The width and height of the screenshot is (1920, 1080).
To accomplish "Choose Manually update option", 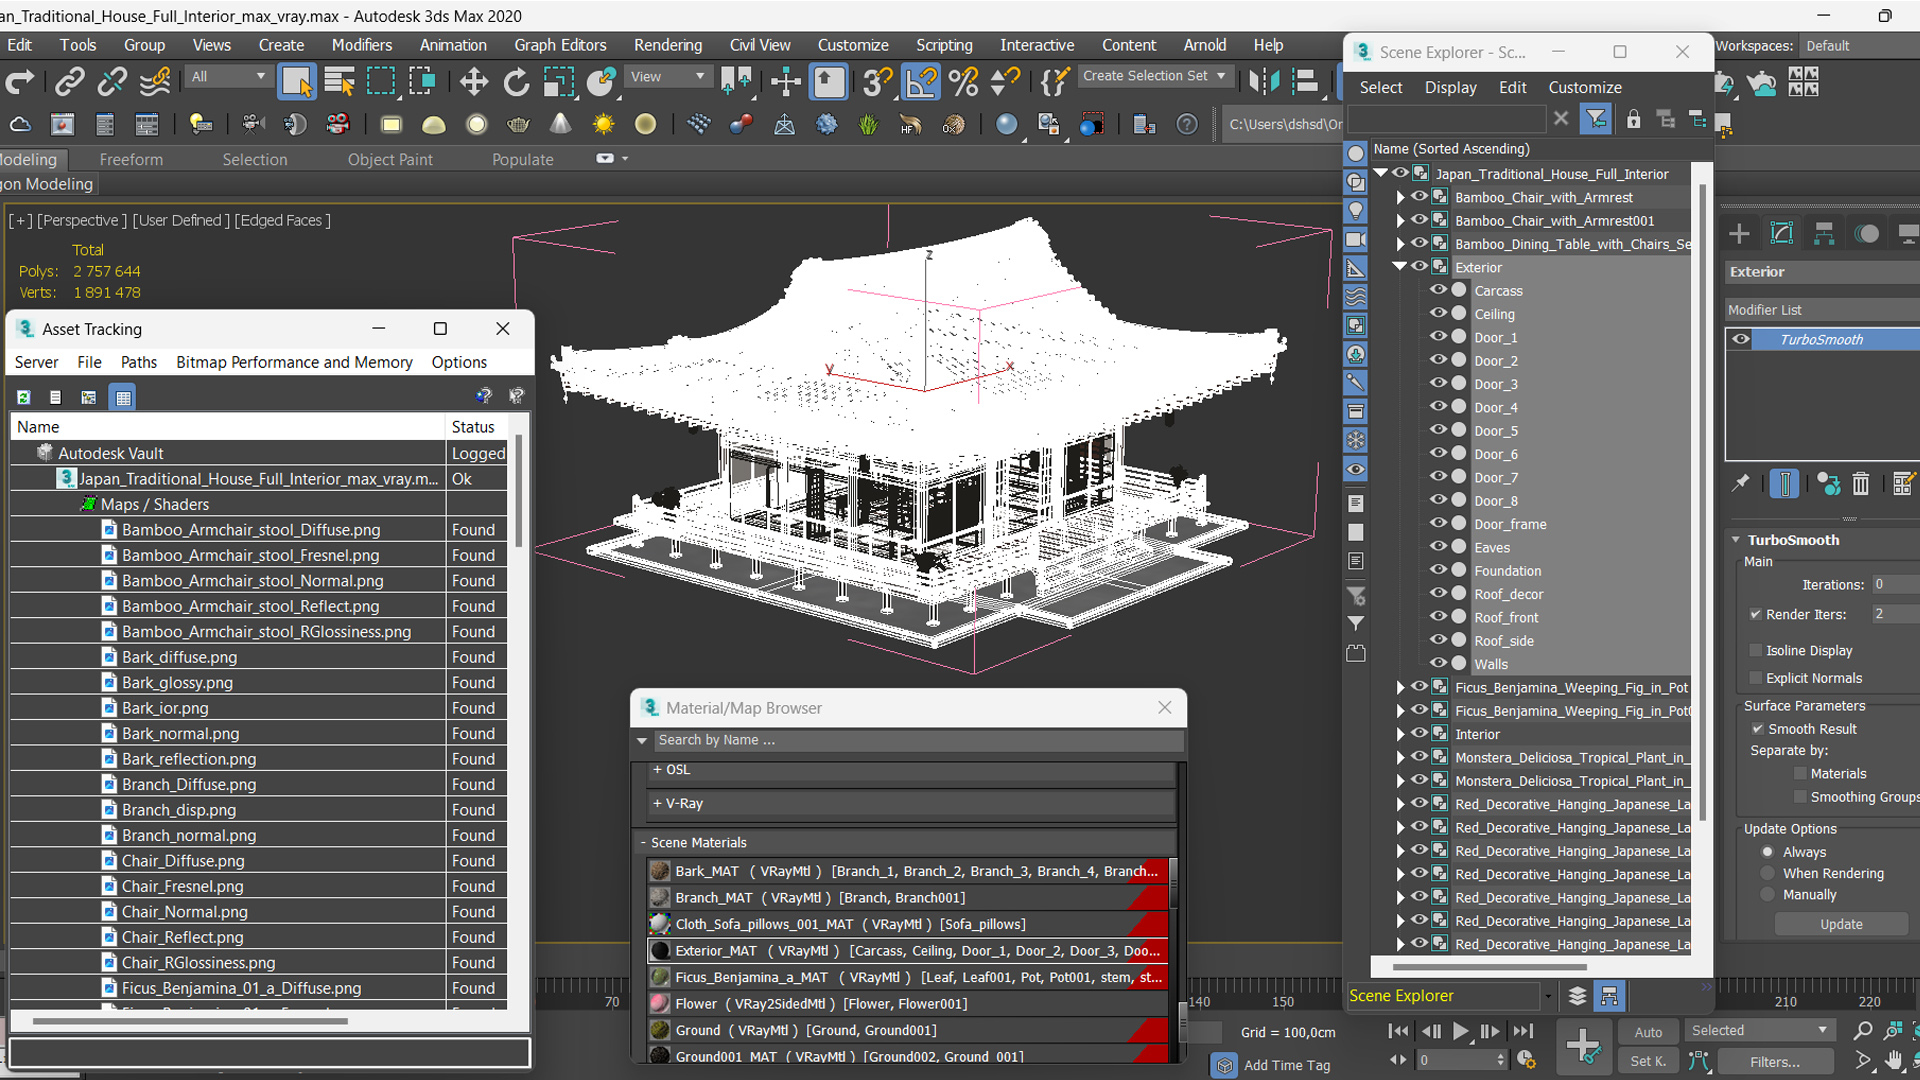I will coord(1767,895).
